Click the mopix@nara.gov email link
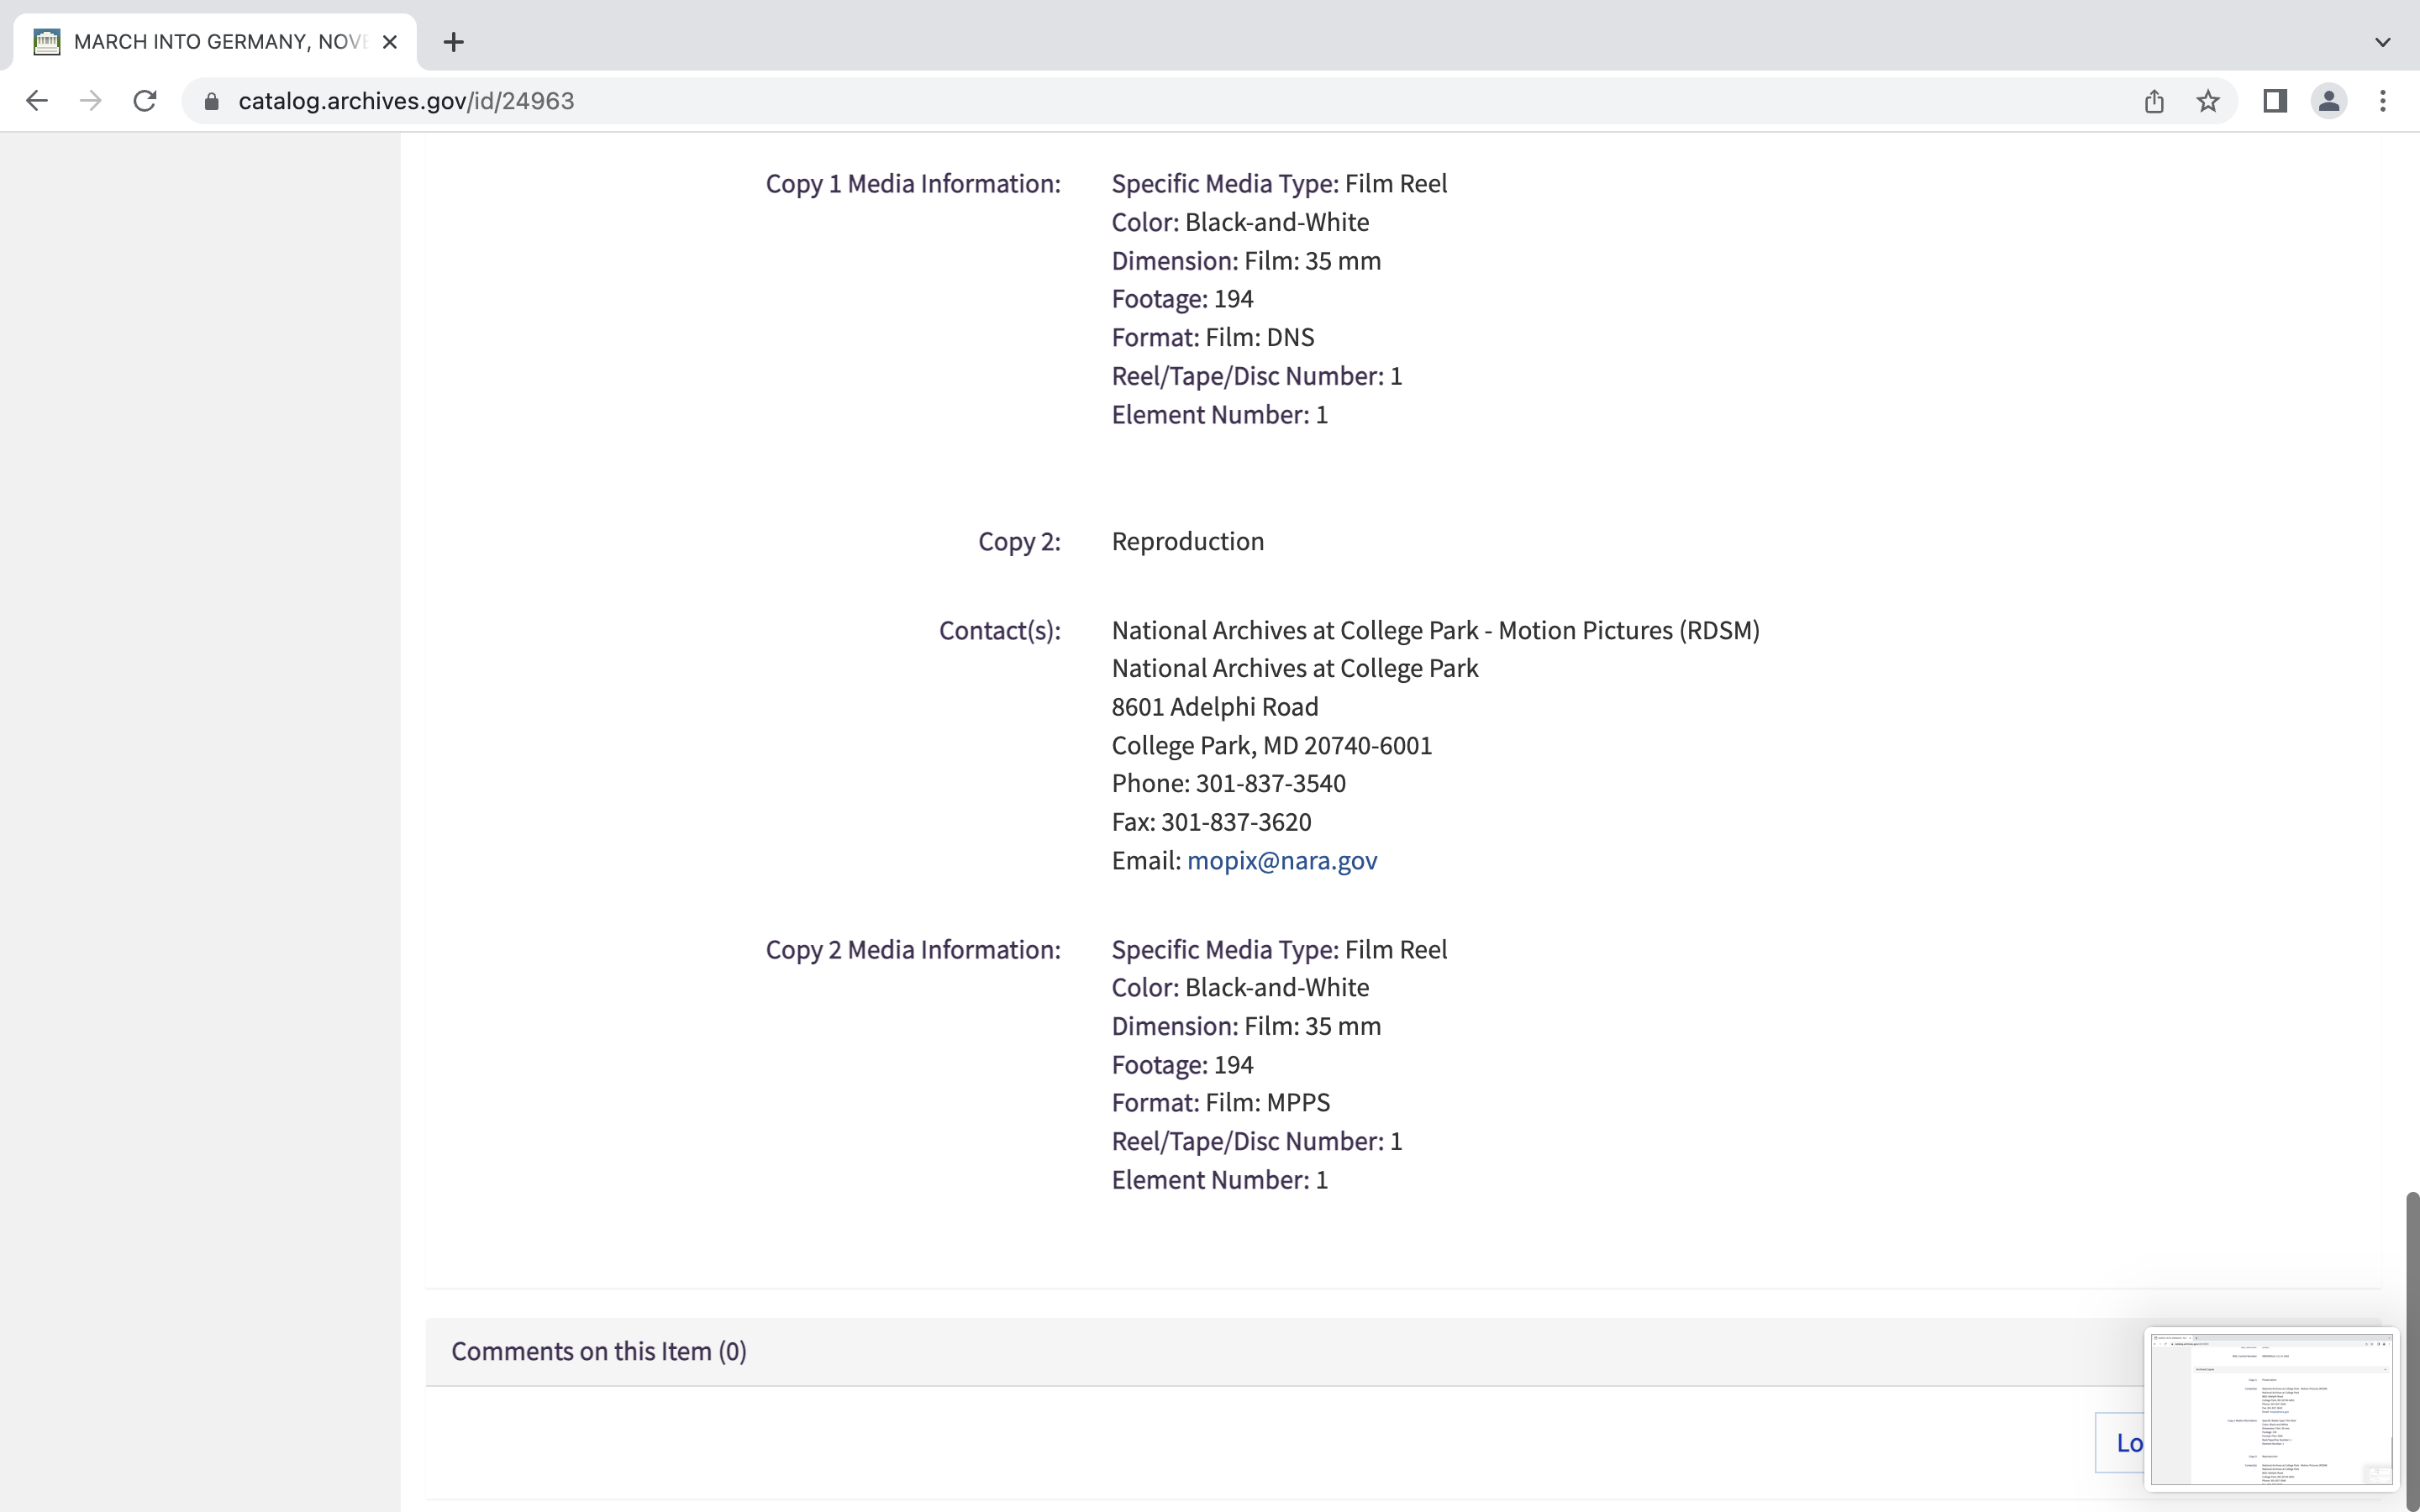This screenshot has height=1512, width=2420. click(x=1281, y=860)
